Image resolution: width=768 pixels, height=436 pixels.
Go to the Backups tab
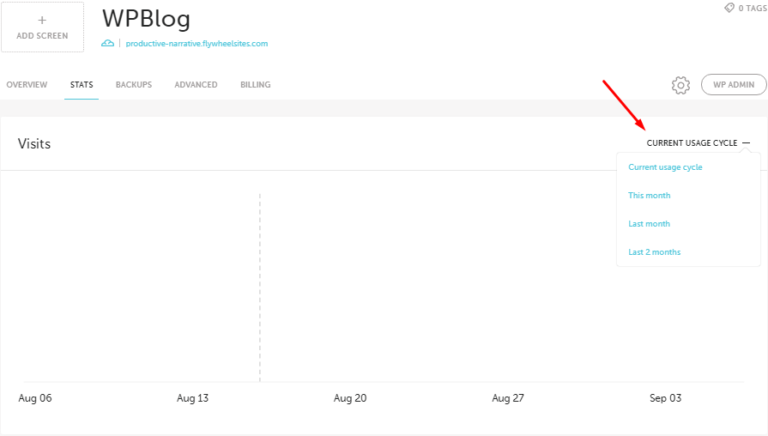pos(134,85)
